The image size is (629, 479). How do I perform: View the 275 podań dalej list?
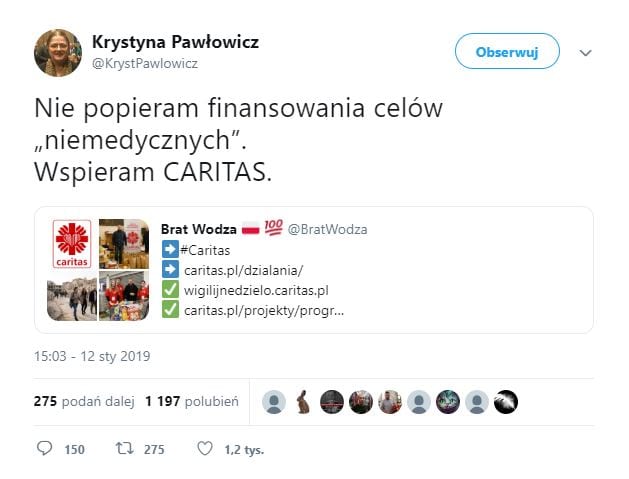click(x=84, y=401)
